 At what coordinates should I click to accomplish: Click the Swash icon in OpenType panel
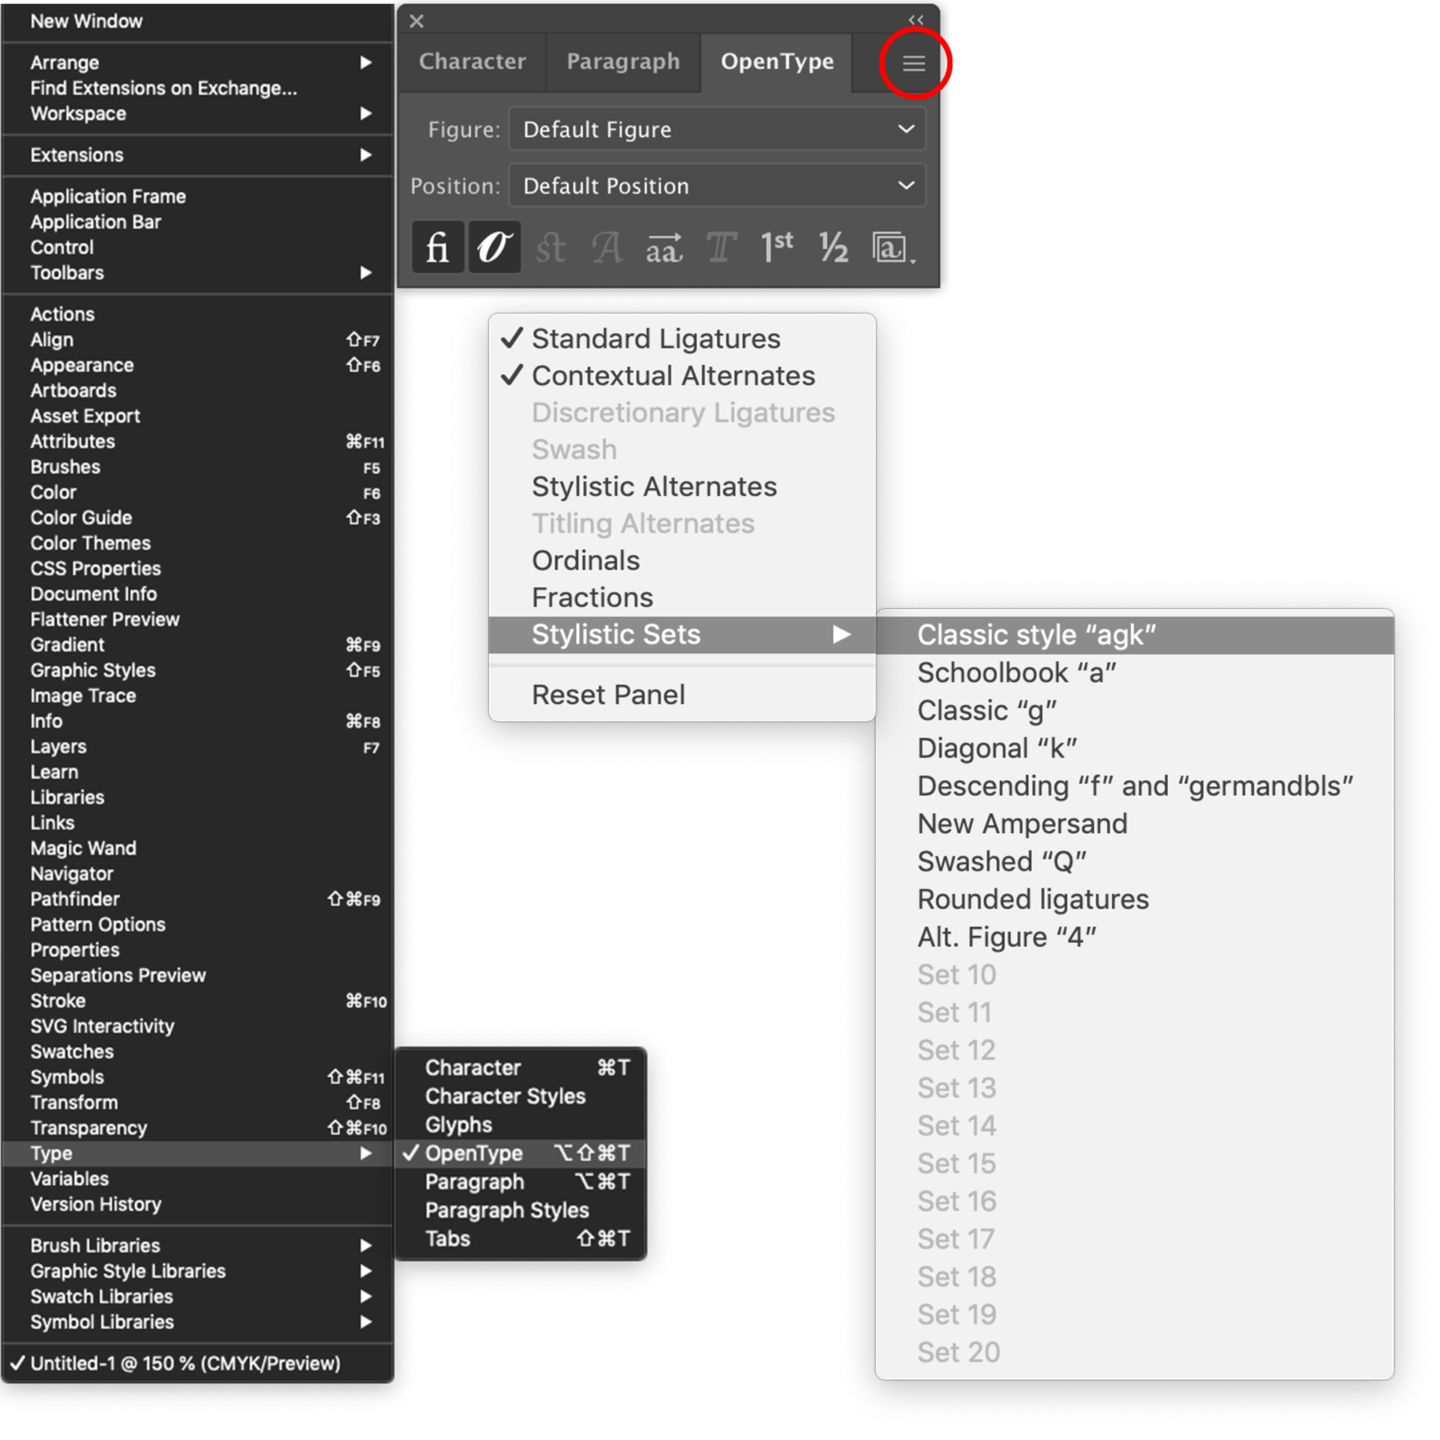tap(606, 247)
